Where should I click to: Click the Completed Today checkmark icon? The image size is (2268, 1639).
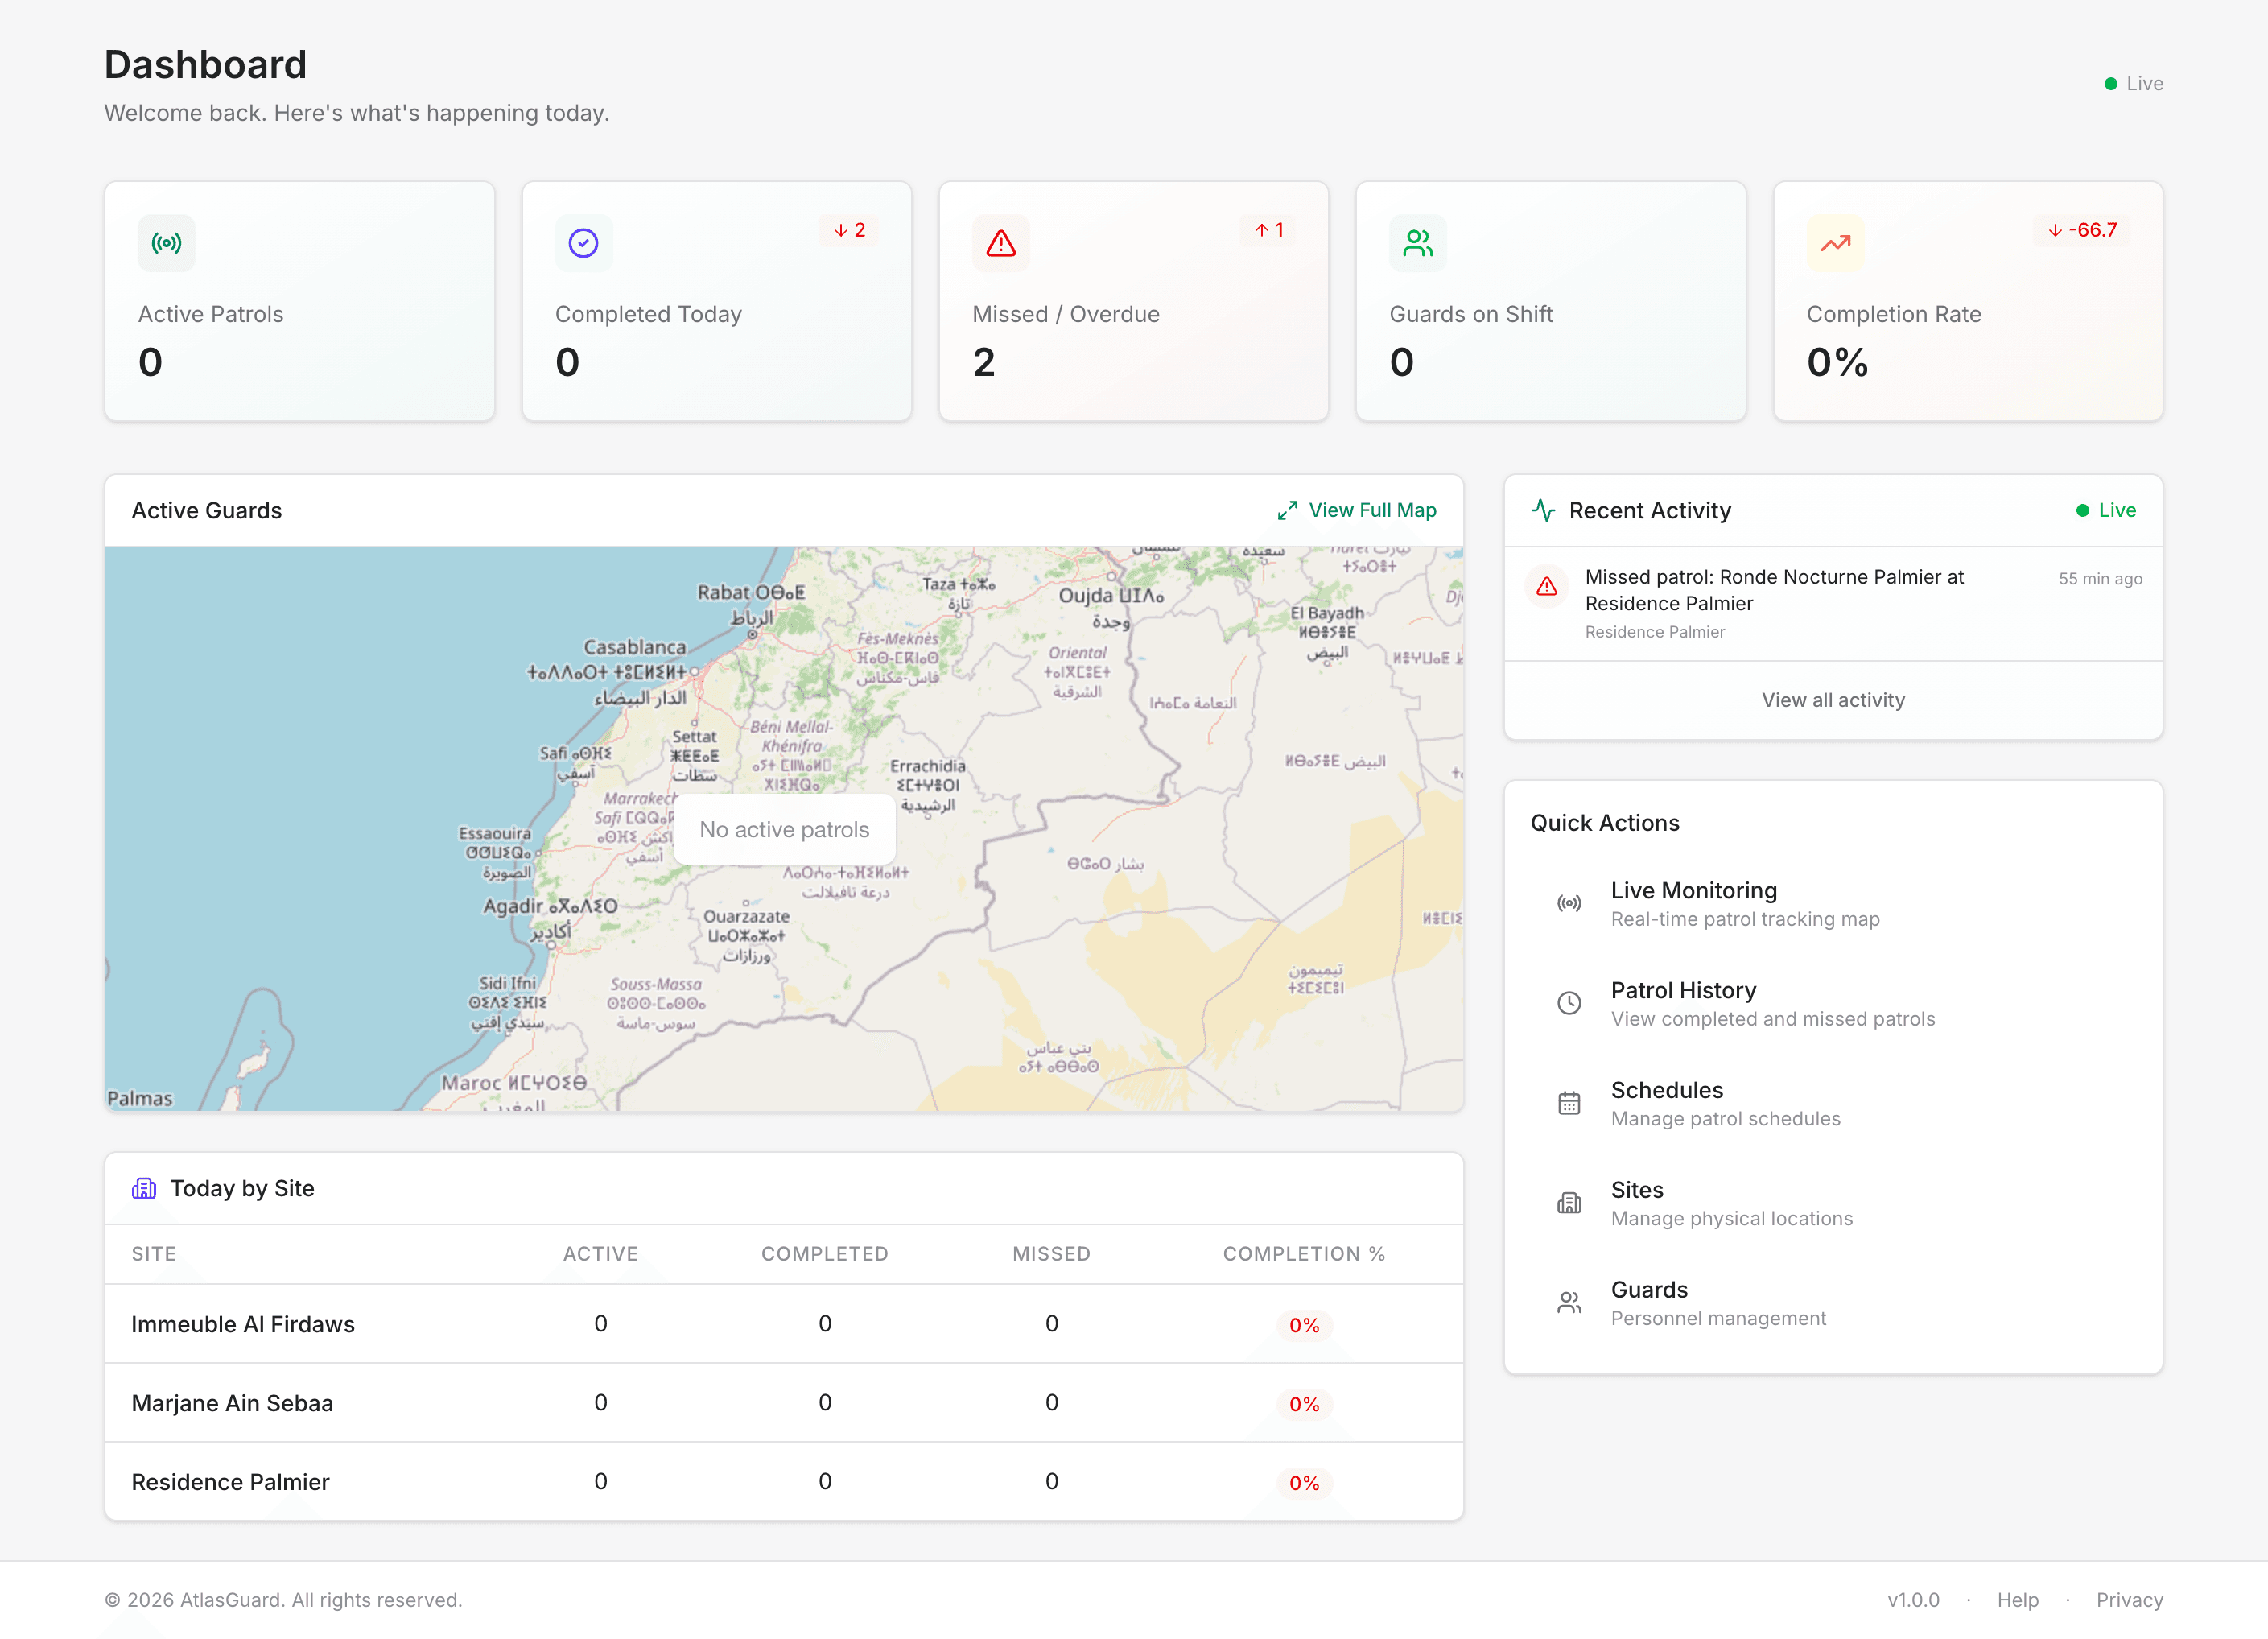pos(583,243)
